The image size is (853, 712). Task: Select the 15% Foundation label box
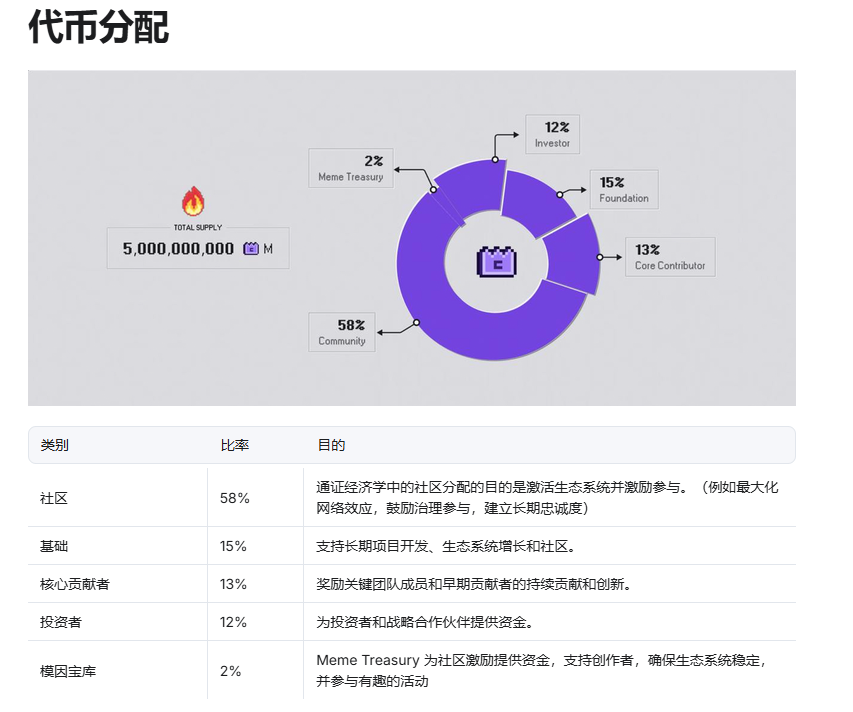623,189
